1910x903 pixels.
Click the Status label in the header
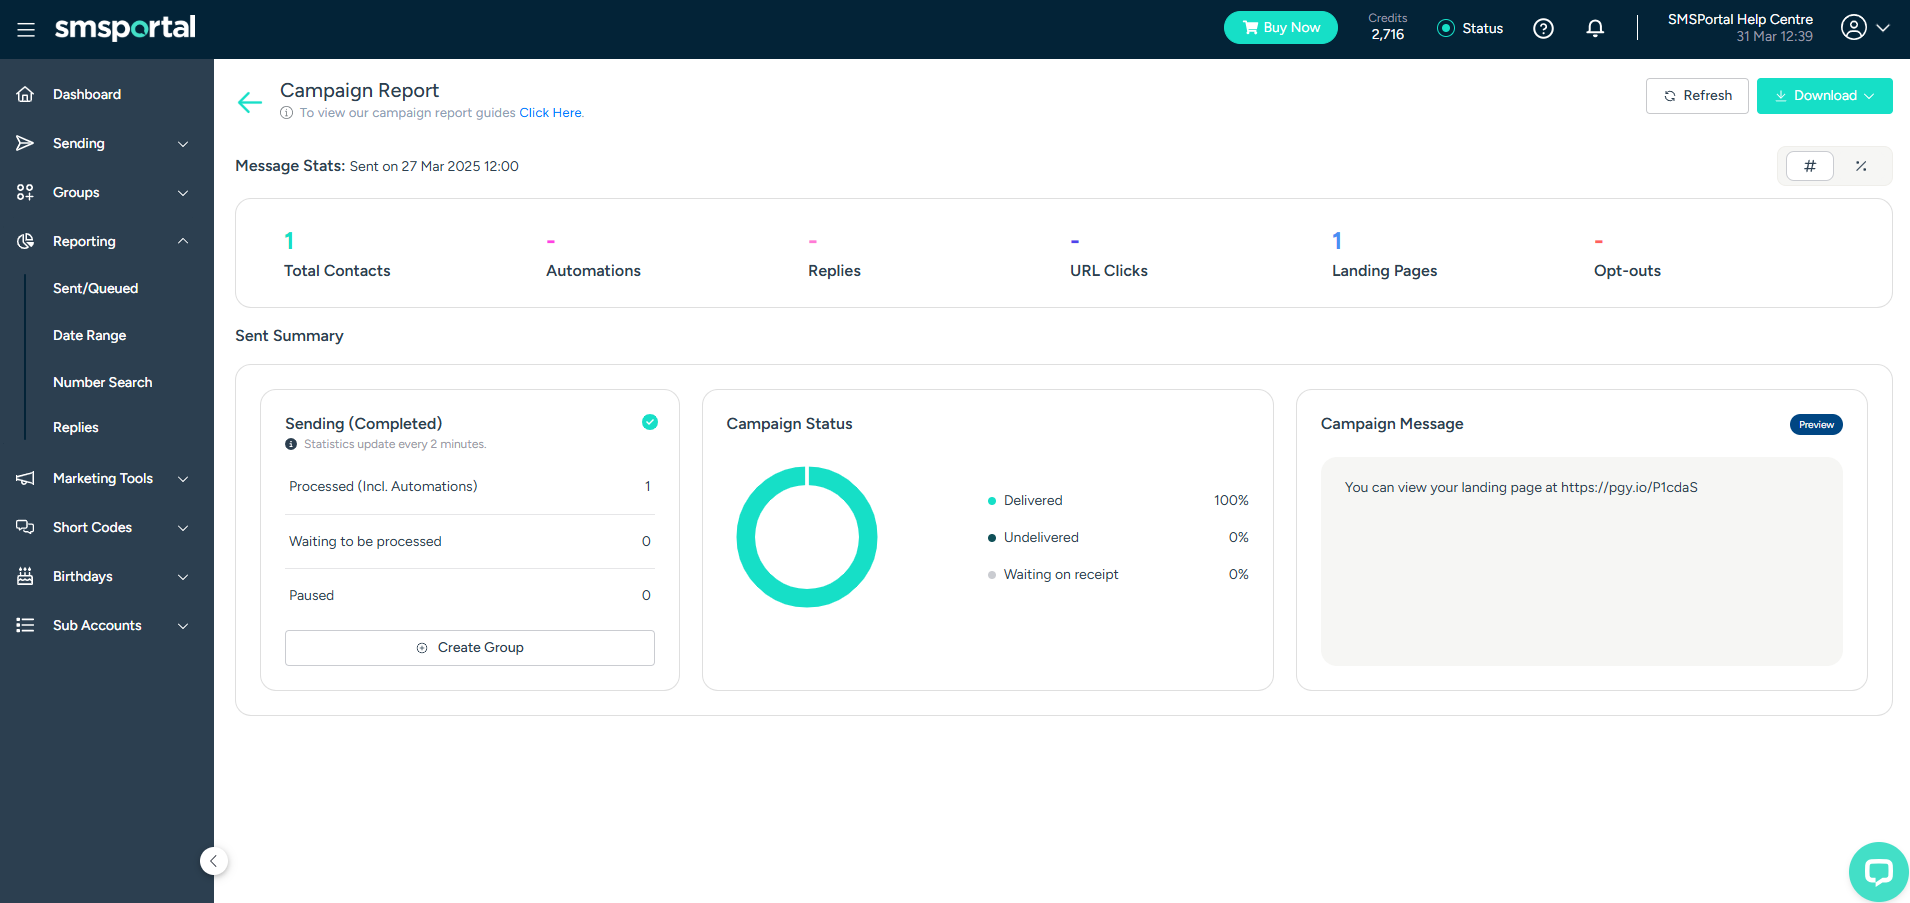click(1482, 28)
